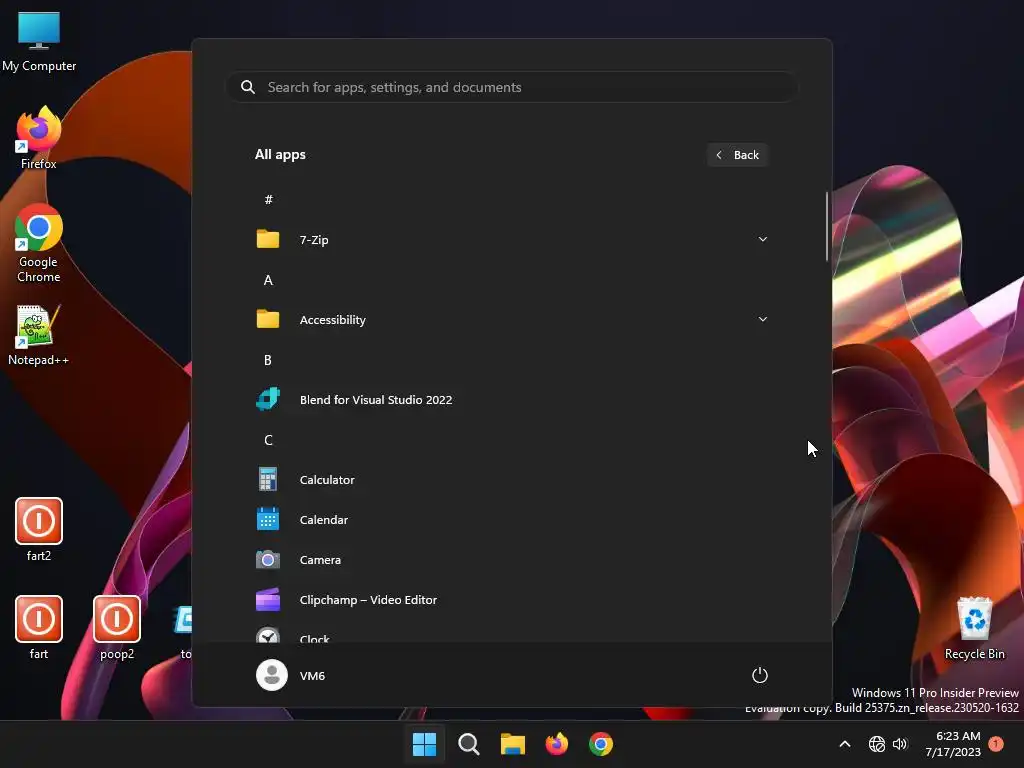Open the Calculator app icon
This screenshot has width=1024, height=768.
point(268,479)
